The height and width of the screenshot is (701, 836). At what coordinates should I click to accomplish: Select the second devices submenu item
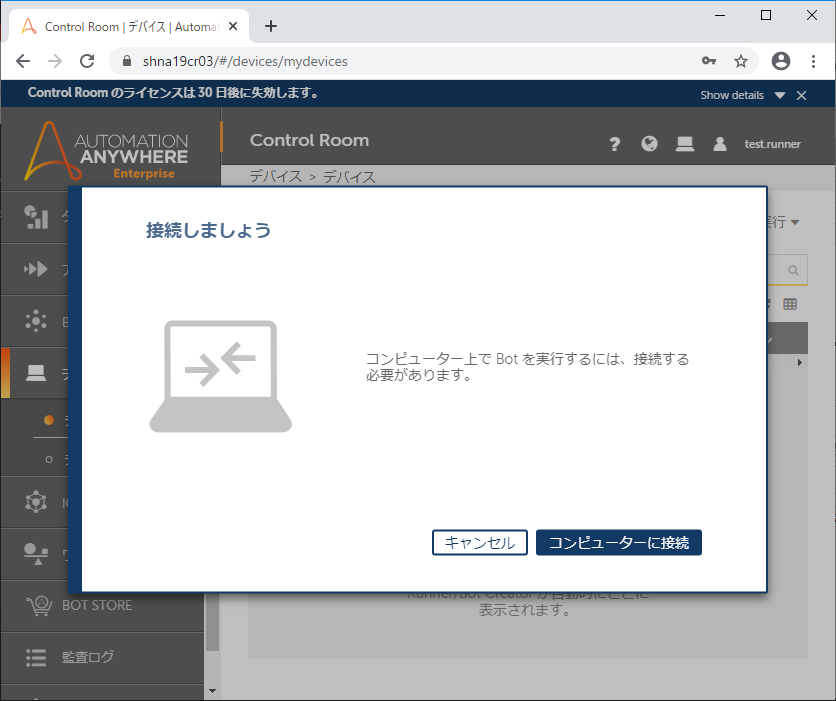[x=49, y=459]
